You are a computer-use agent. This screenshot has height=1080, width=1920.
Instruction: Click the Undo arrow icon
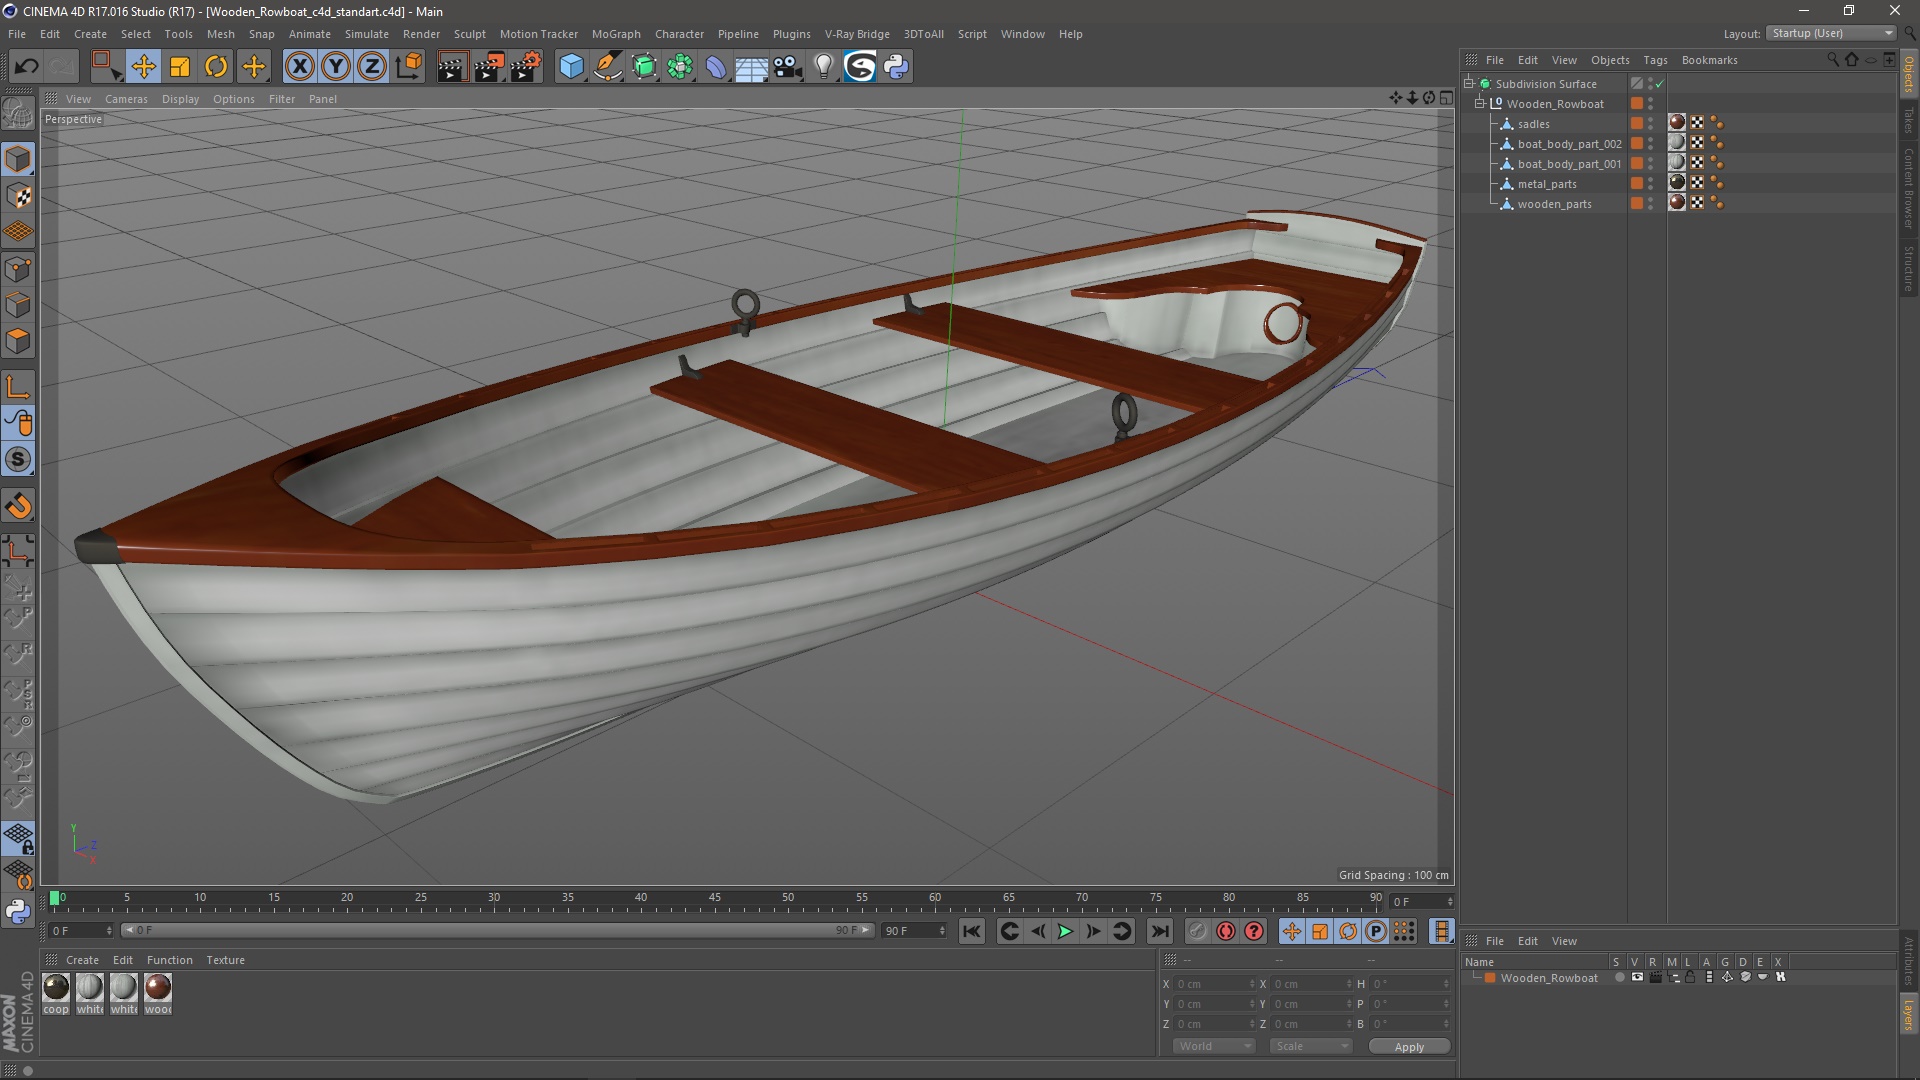pyautogui.click(x=26, y=67)
